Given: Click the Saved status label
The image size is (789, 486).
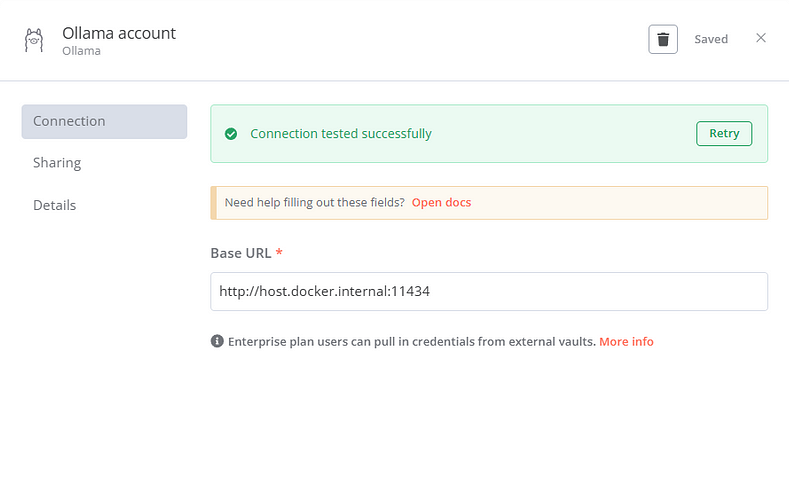Looking at the screenshot, I should pos(711,39).
